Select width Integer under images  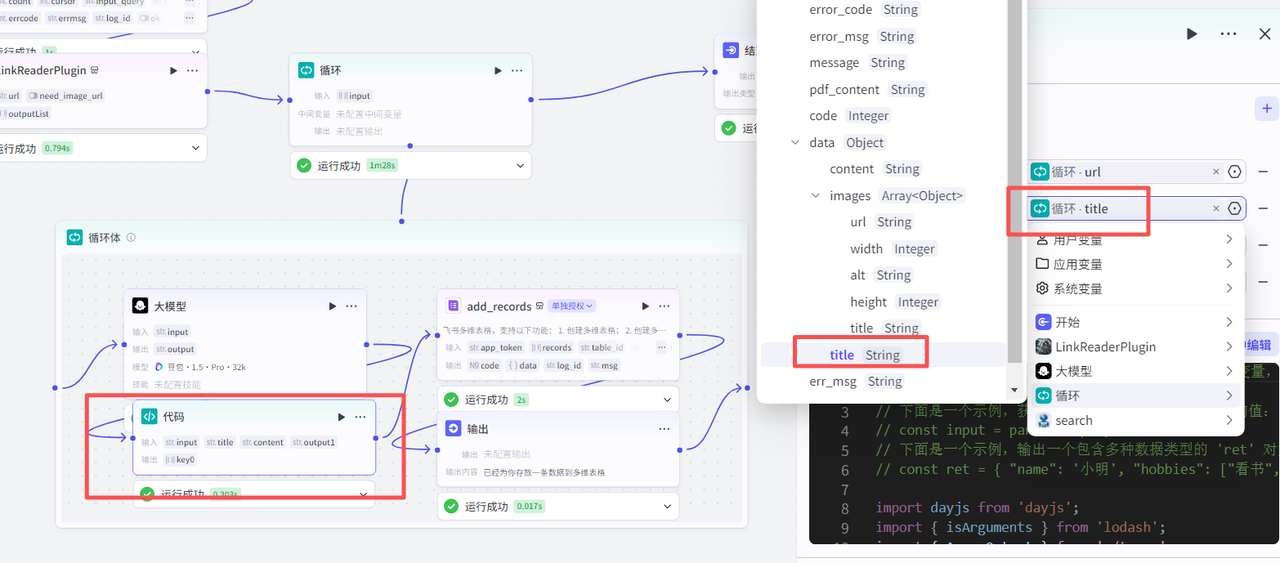pyautogui.click(x=892, y=249)
